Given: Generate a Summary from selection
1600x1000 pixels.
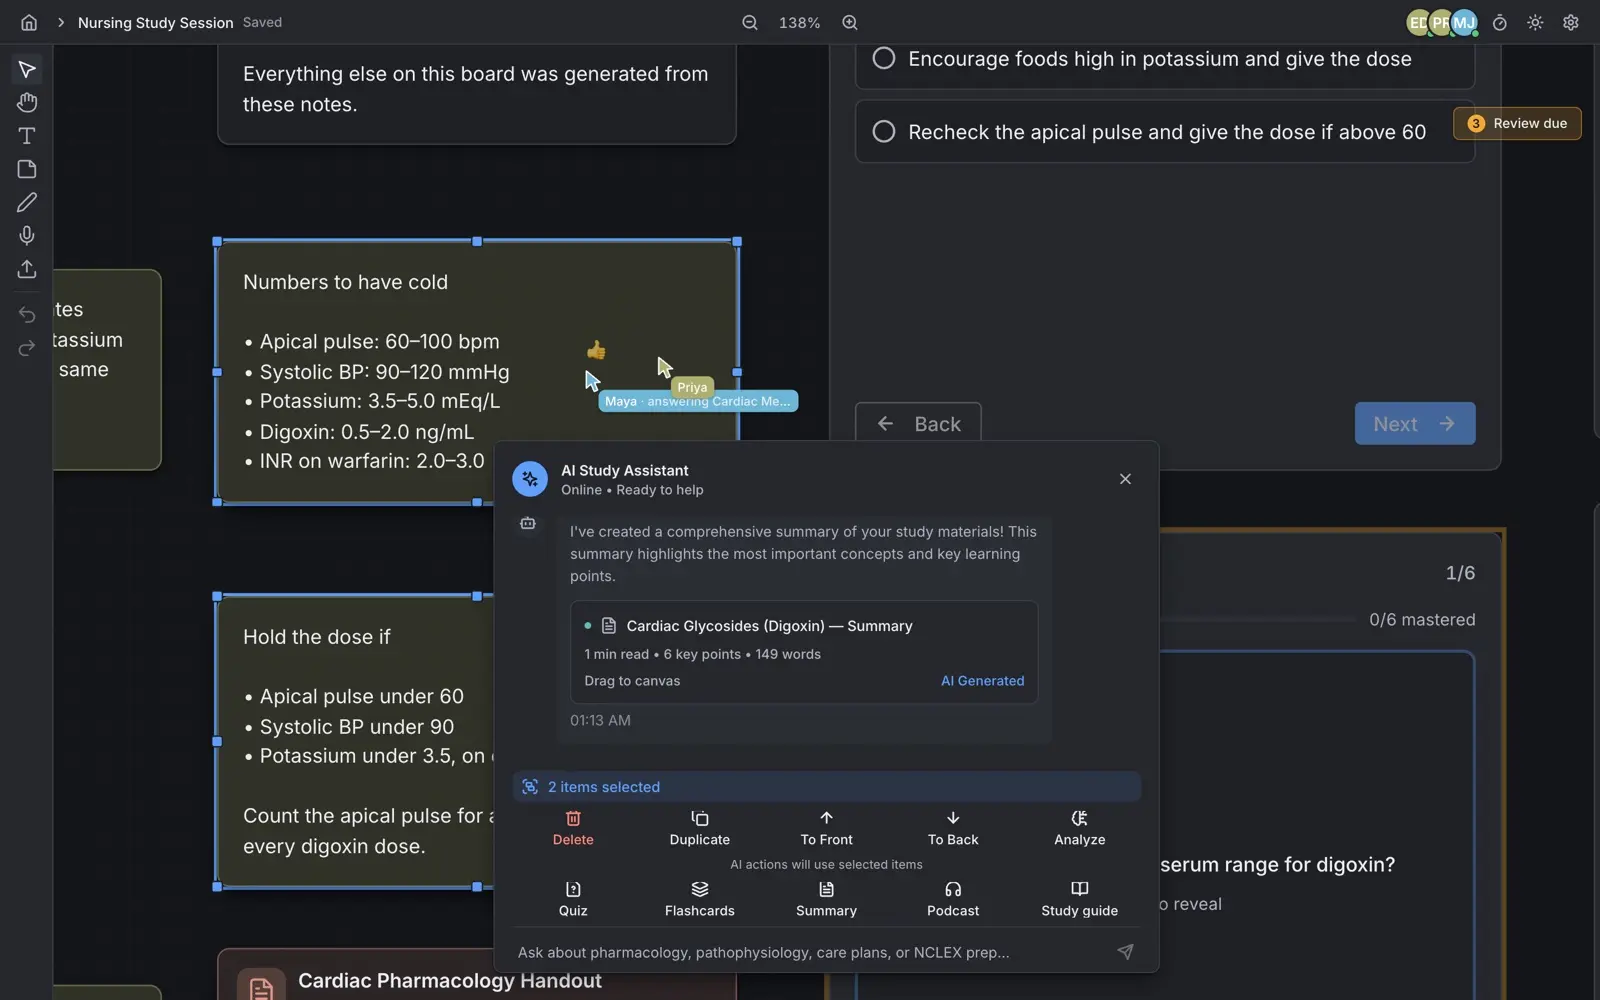Looking at the screenshot, I should [826, 899].
